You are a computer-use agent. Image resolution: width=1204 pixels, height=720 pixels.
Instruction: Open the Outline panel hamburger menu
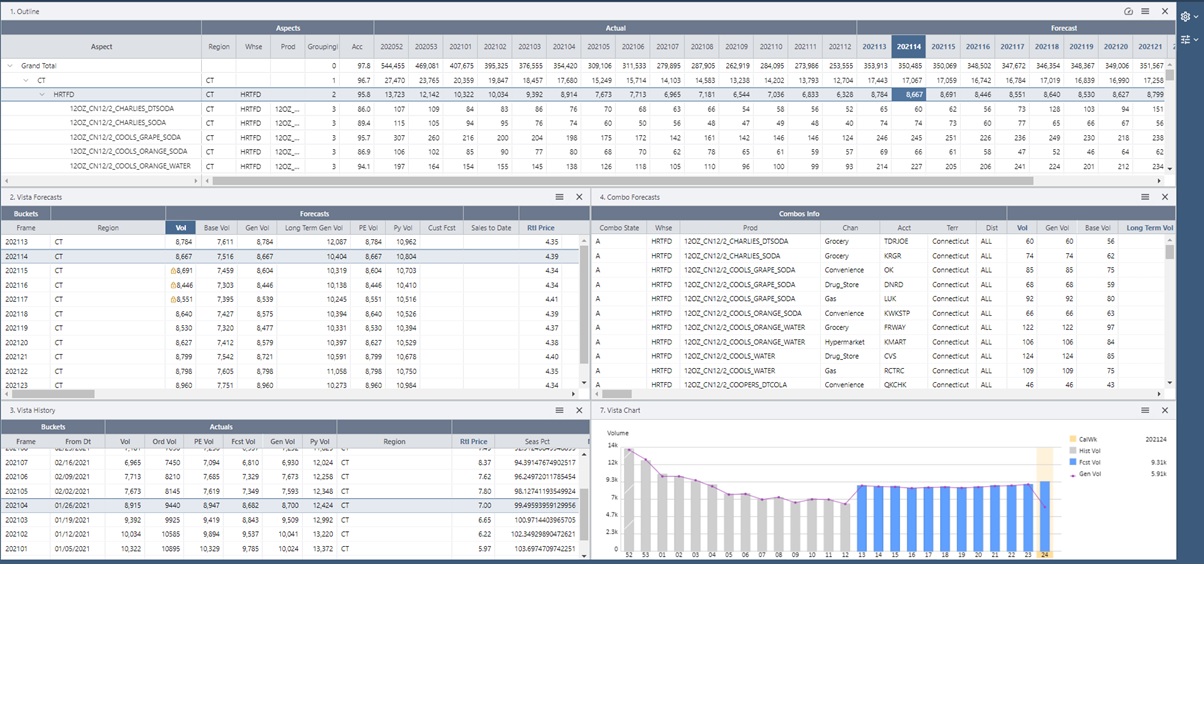tap(1145, 11)
